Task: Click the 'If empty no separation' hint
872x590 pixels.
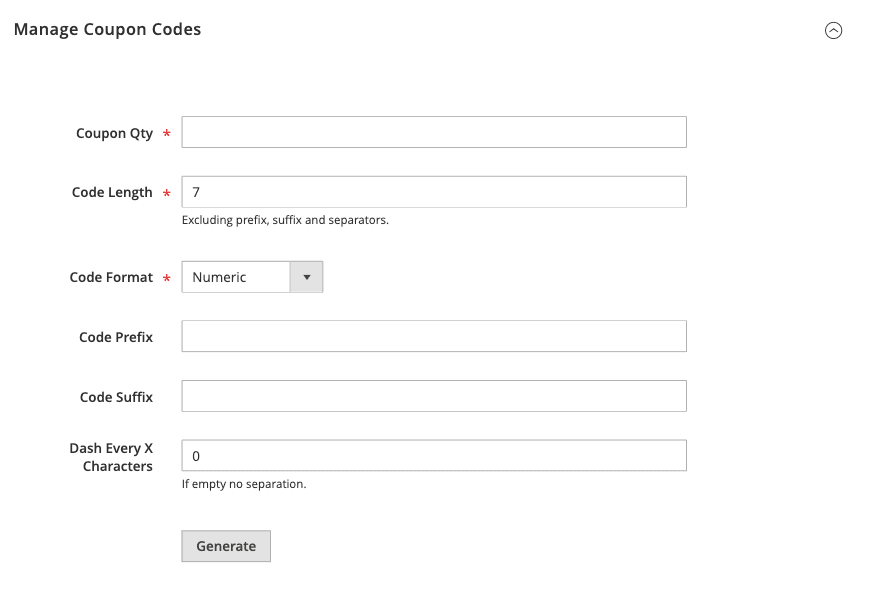Action: click(x=244, y=484)
